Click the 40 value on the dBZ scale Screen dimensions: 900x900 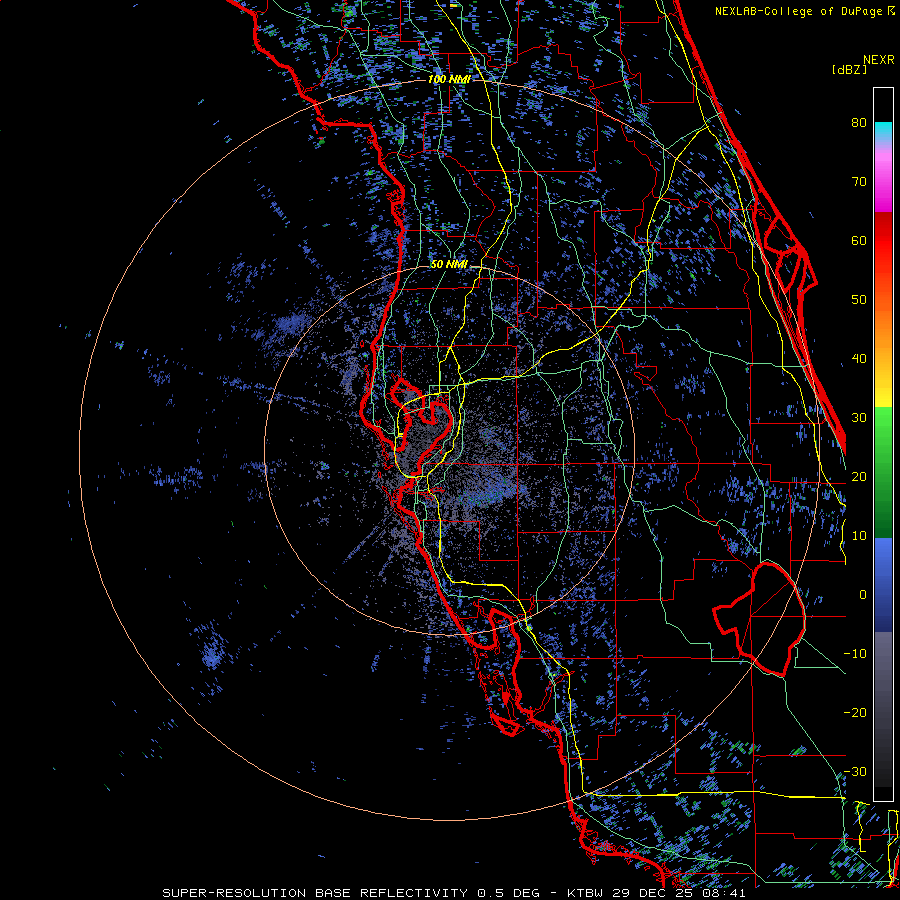tap(859, 359)
